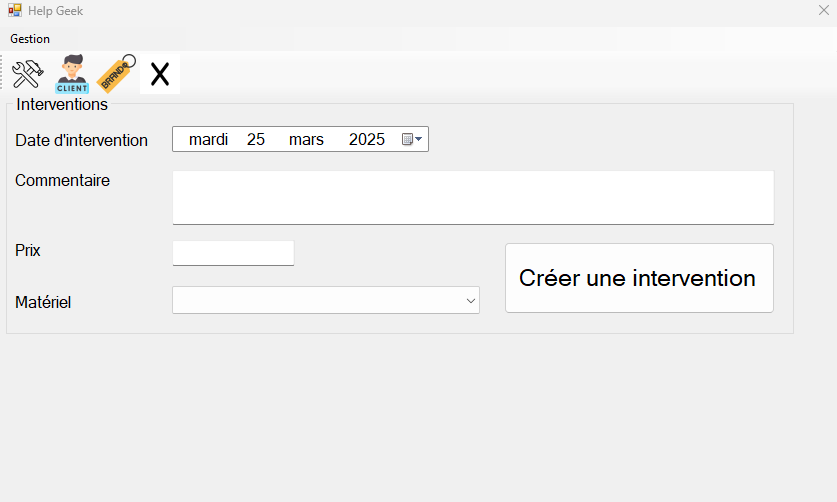Click the Interventions group box title
Viewport: 837px width, 502px height.
click(x=62, y=104)
